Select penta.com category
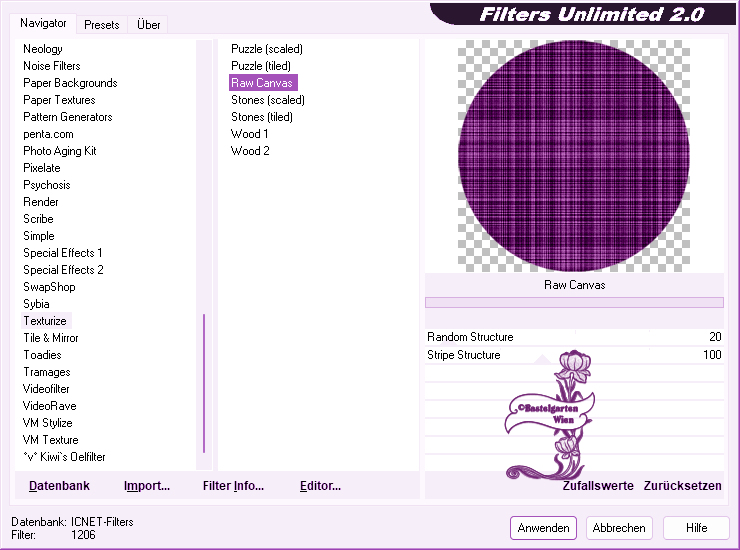The image size is (740, 550). pos(48,134)
